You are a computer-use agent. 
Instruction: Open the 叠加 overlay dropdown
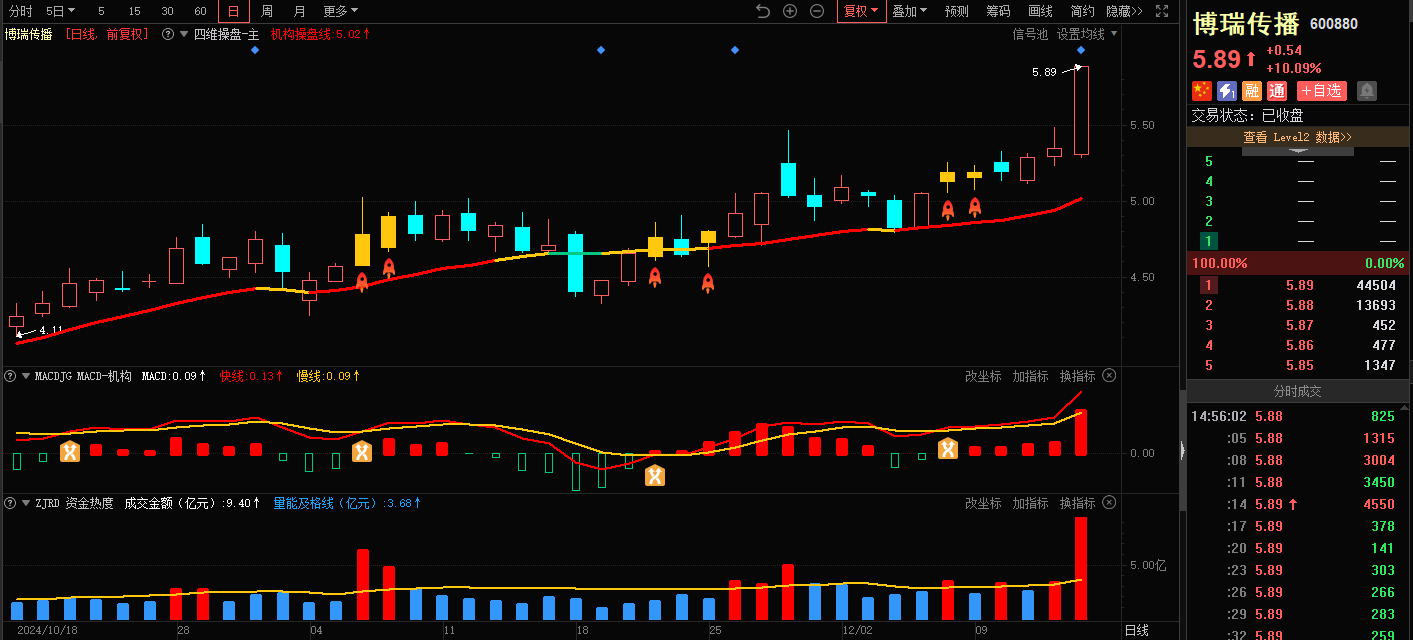pos(909,11)
